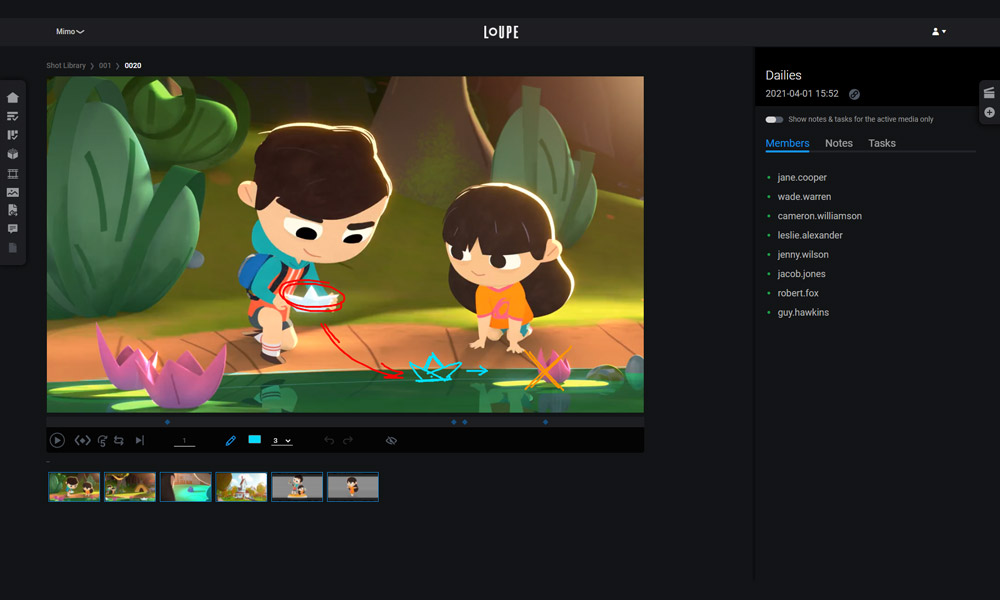Click the Shot Library breadcrumb link
This screenshot has width=1000, height=600.
point(66,66)
